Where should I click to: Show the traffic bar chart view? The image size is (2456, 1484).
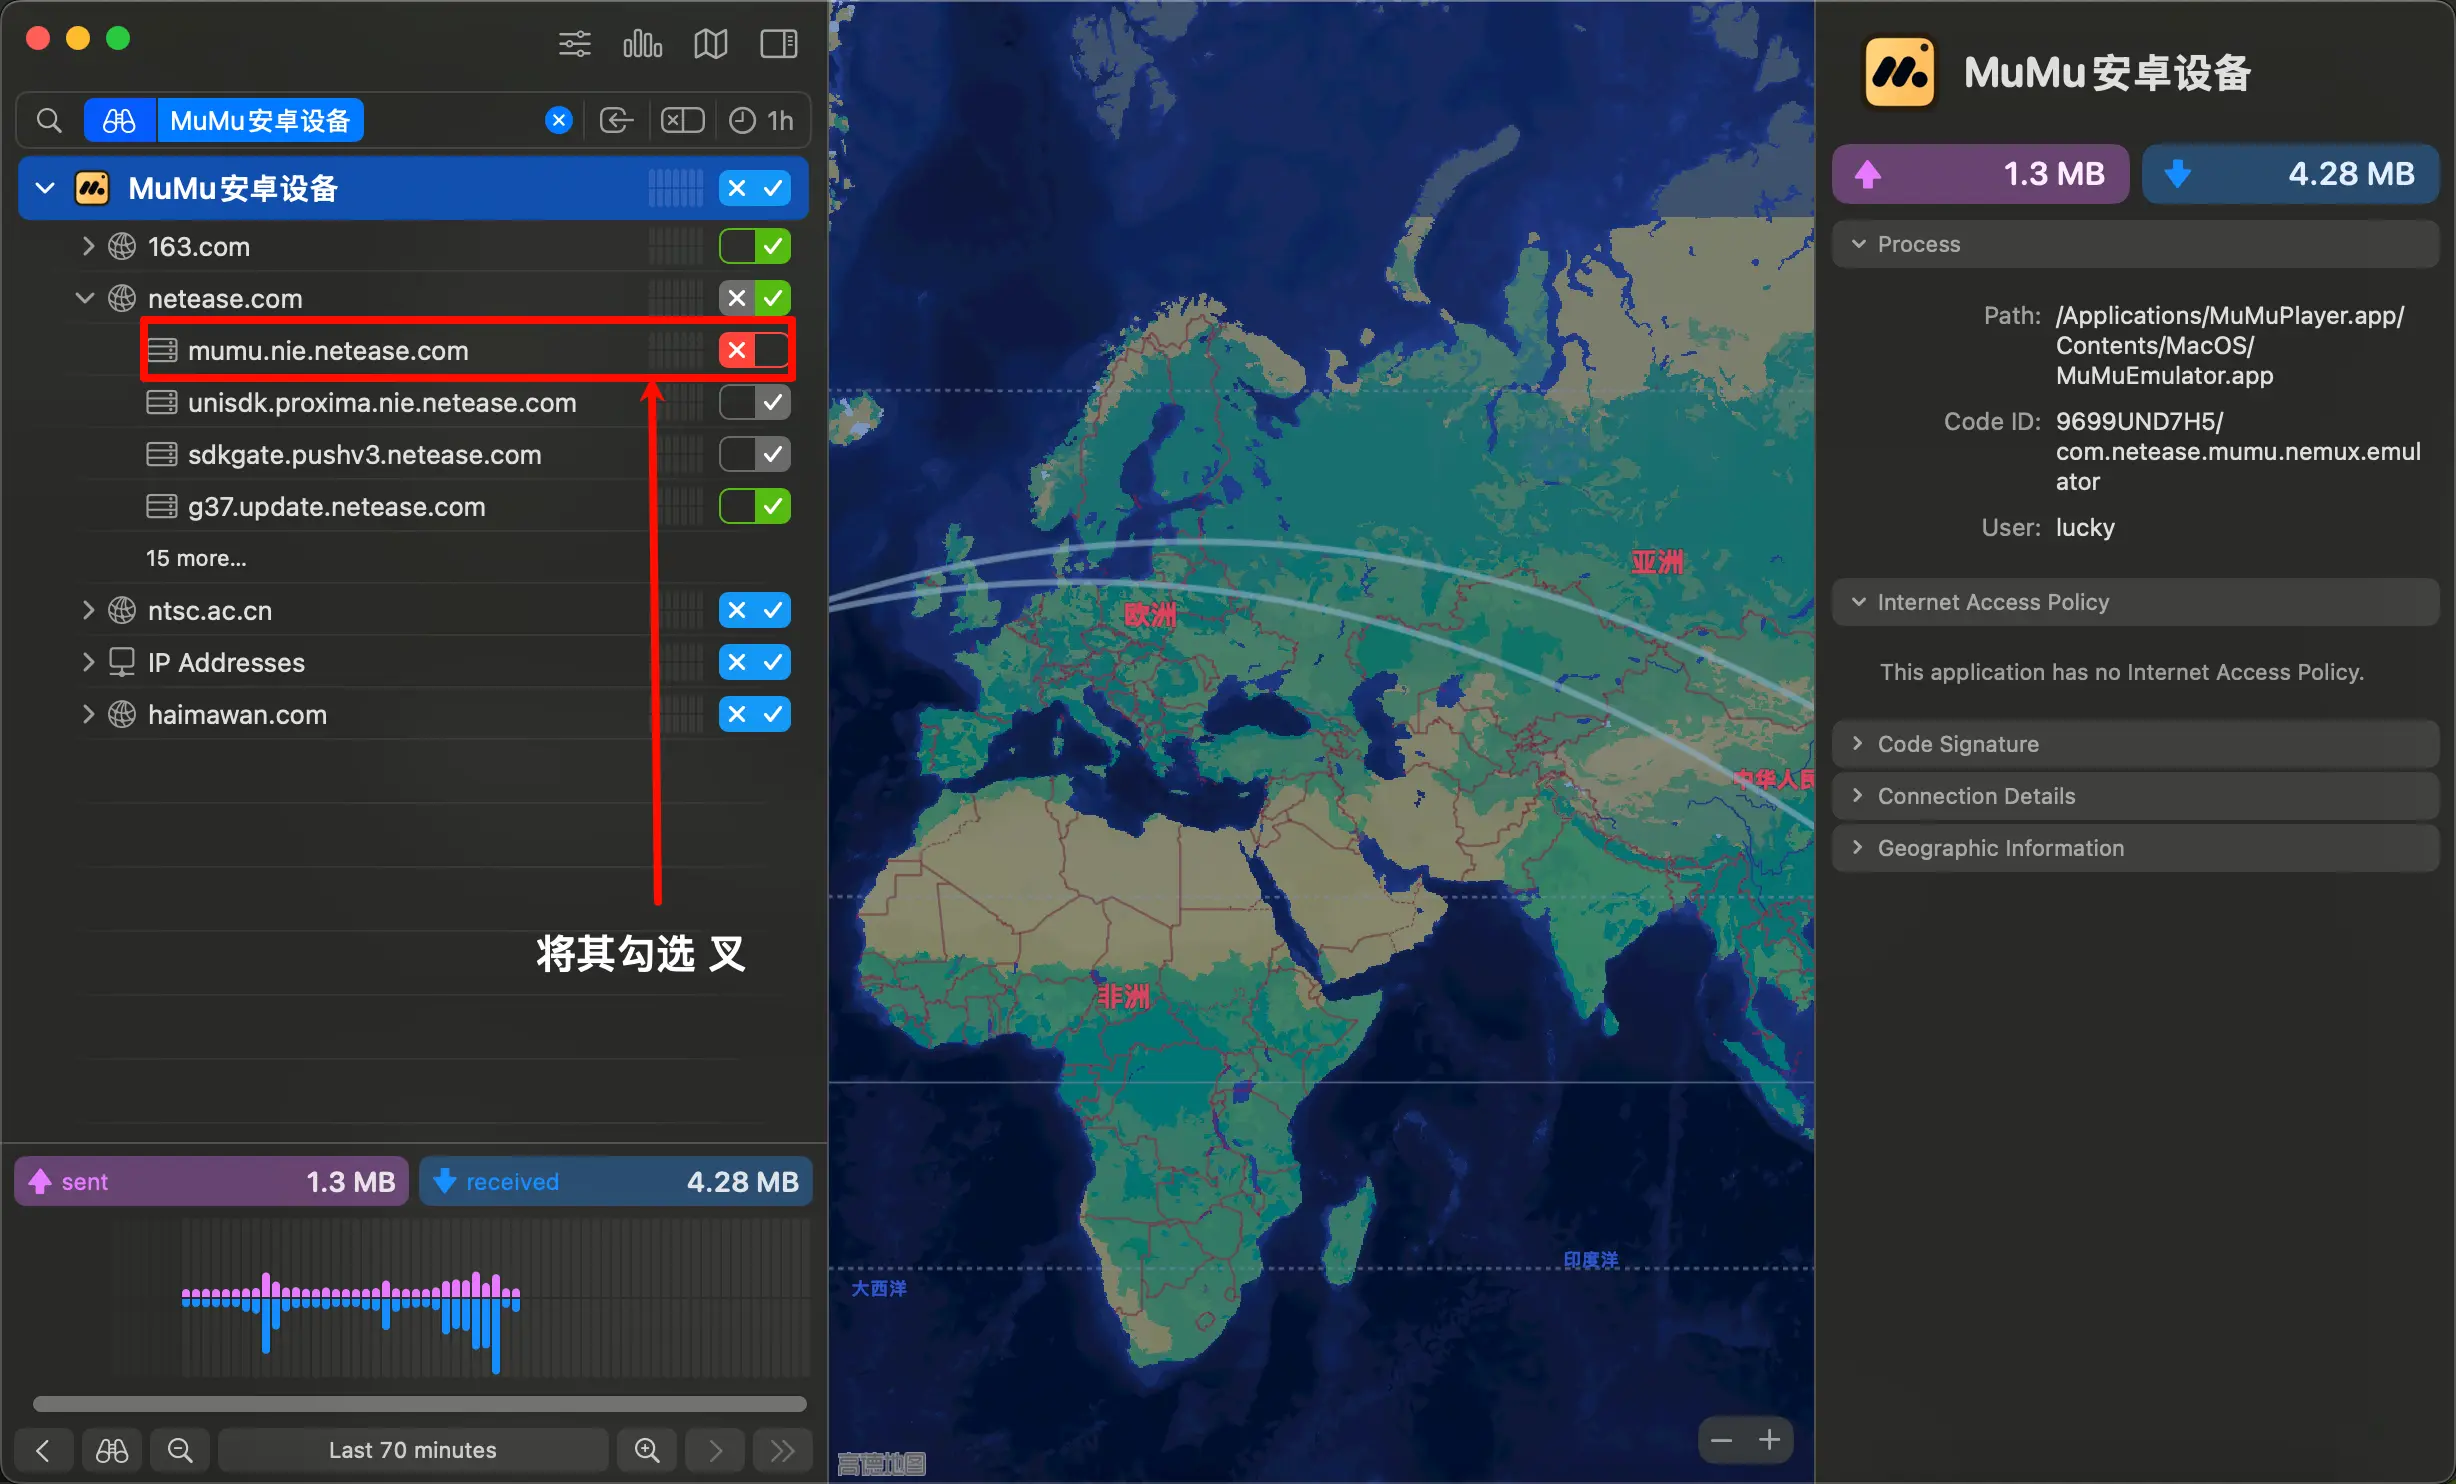(642, 44)
